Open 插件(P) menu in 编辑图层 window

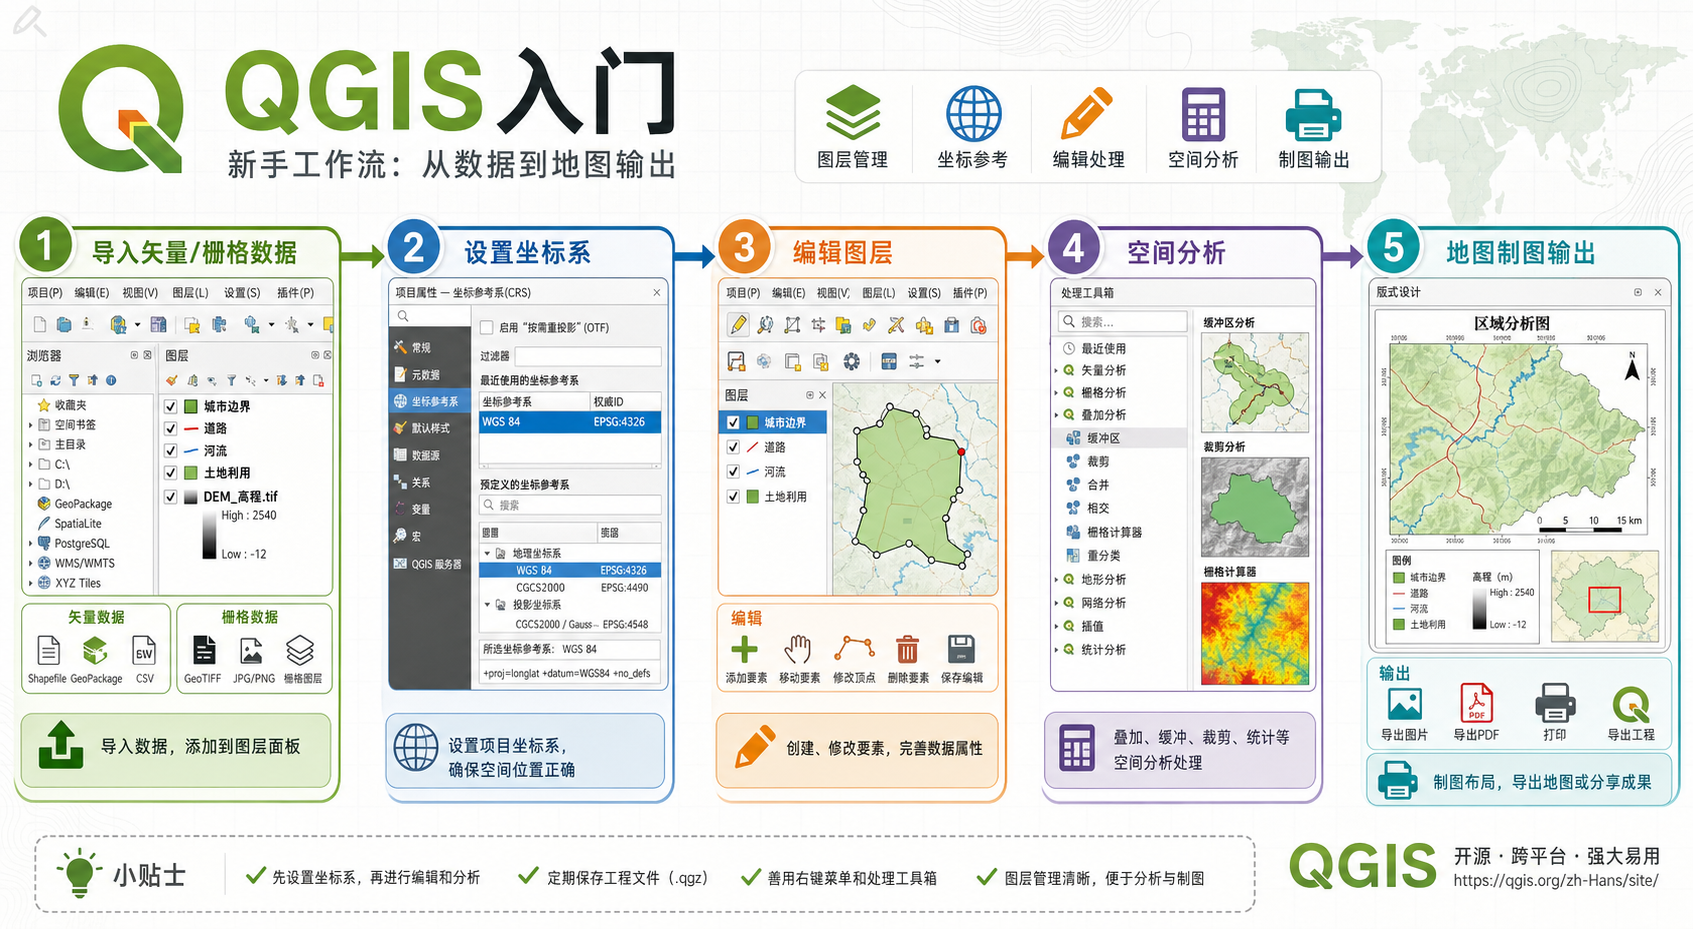970,293
